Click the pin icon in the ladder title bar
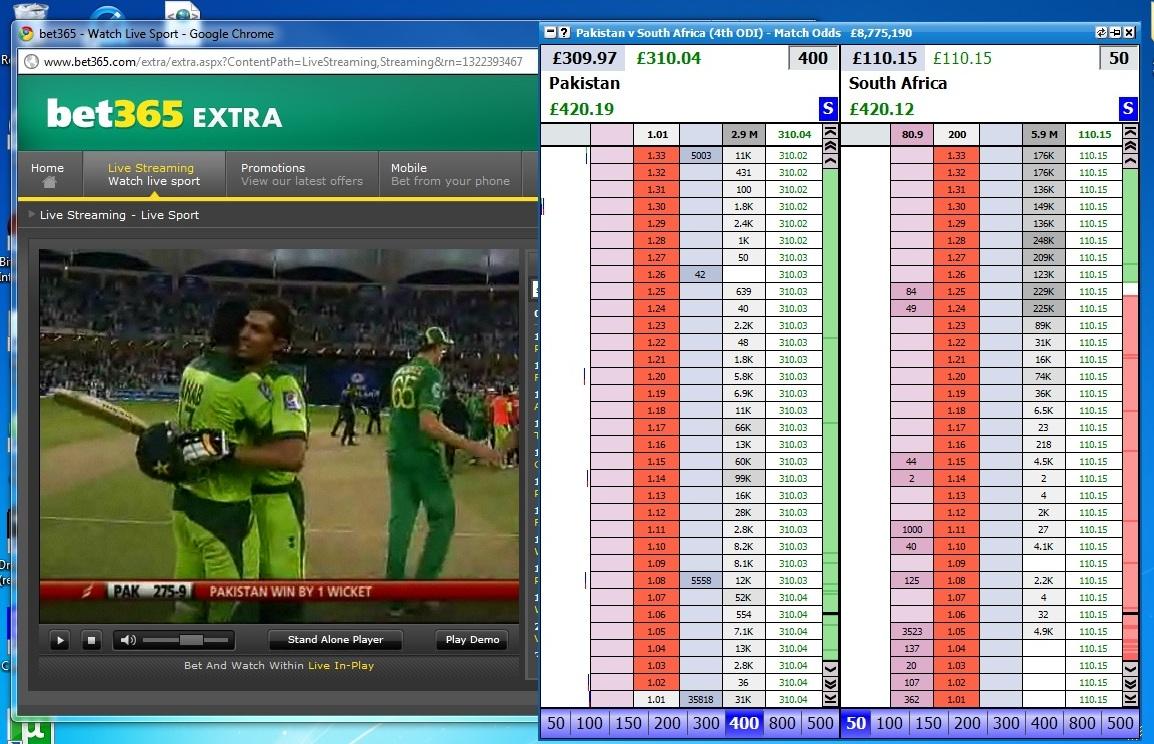Screen dimensions: 1154x744 [x=1115, y=32]
